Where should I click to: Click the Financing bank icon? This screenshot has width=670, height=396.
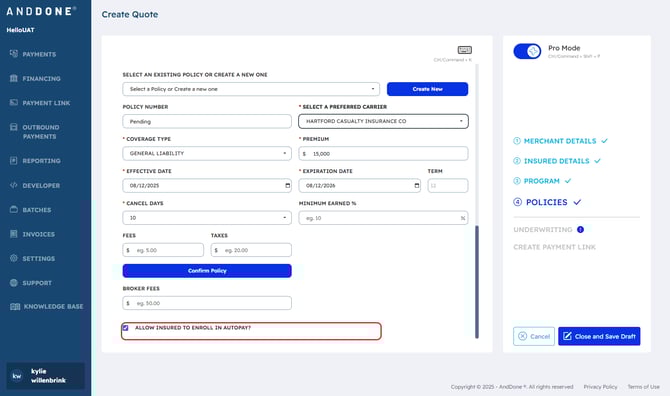[x=14, y=78]
